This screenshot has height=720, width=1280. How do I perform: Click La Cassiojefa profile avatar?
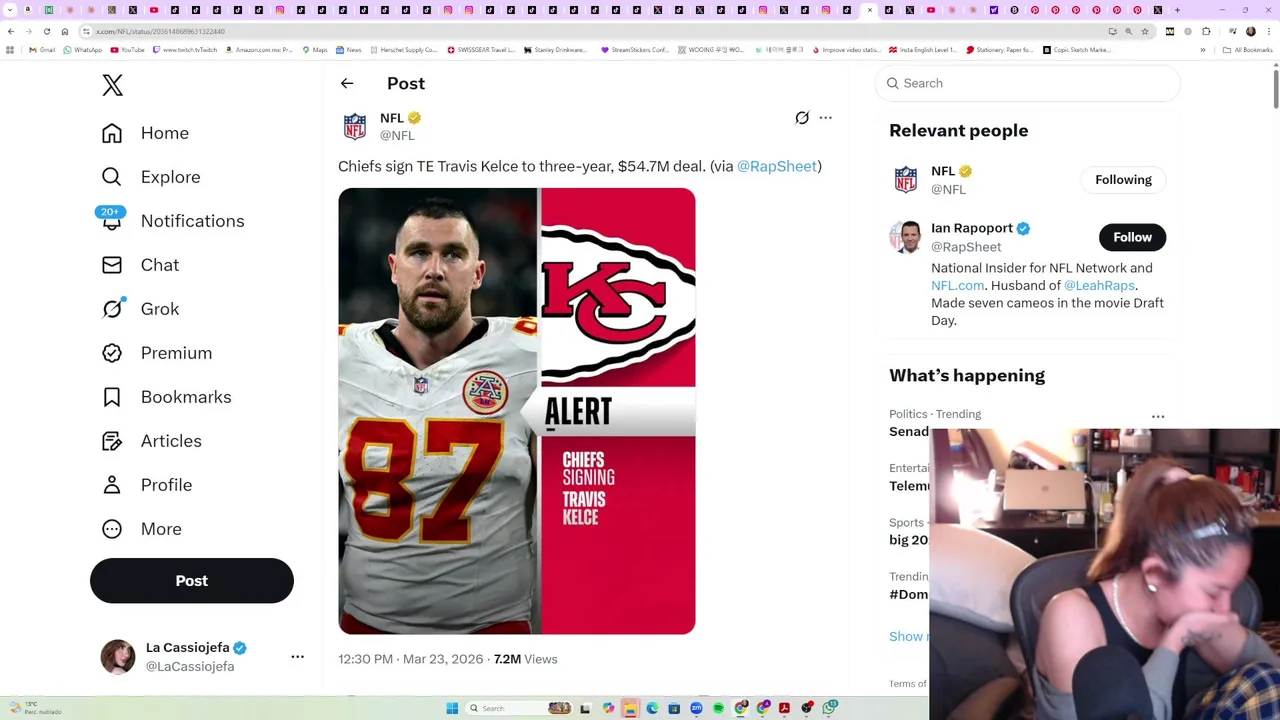pos(118,657)
